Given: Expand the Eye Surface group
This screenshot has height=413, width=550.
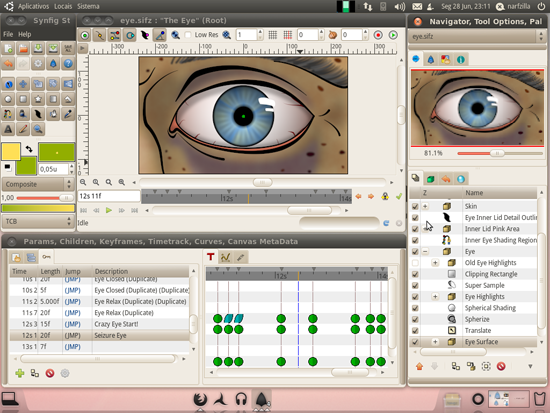Looking at the screenshot, I should click(435, 342).
